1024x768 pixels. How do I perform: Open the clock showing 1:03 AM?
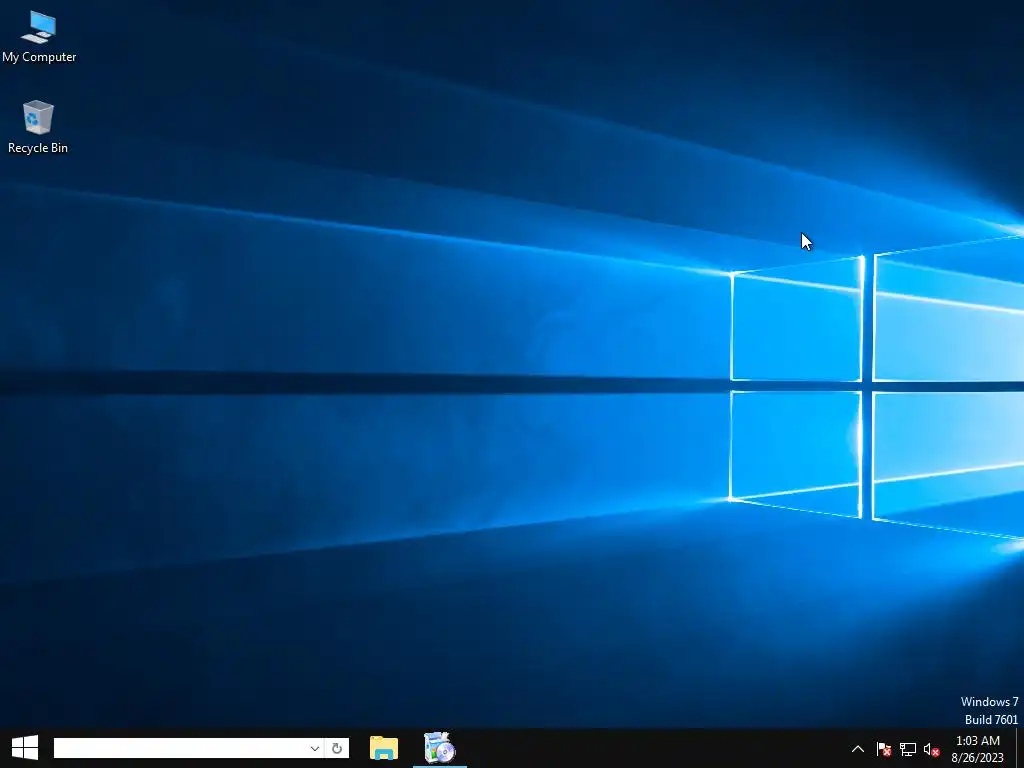pyautogui.click(x=978, y=749)
